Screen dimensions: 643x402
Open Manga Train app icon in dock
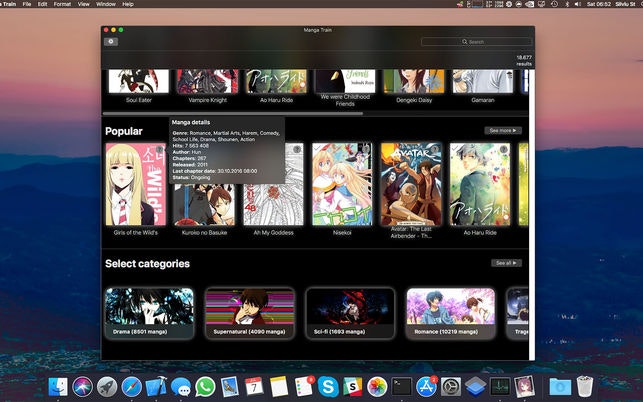[524, 387]
